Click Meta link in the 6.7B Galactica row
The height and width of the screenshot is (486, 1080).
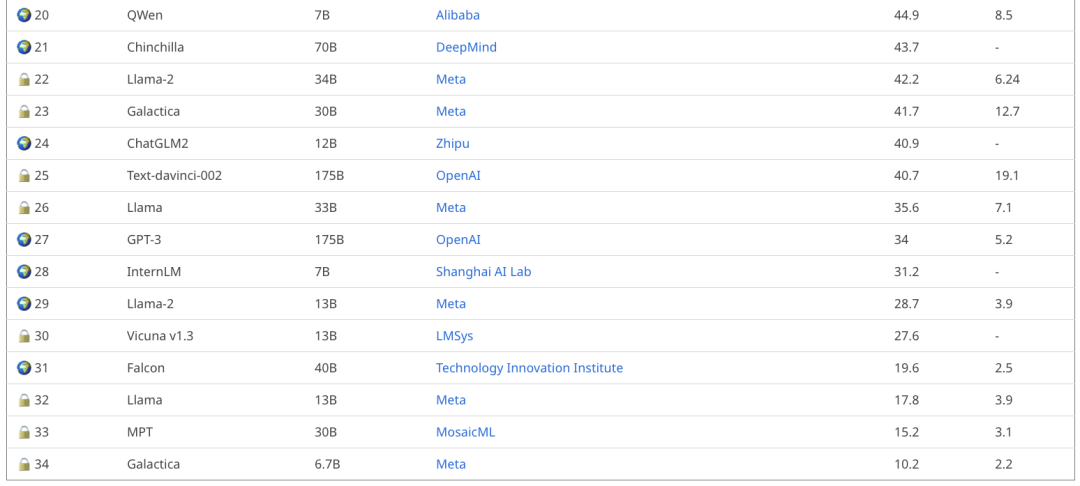(x=450, y=464)
